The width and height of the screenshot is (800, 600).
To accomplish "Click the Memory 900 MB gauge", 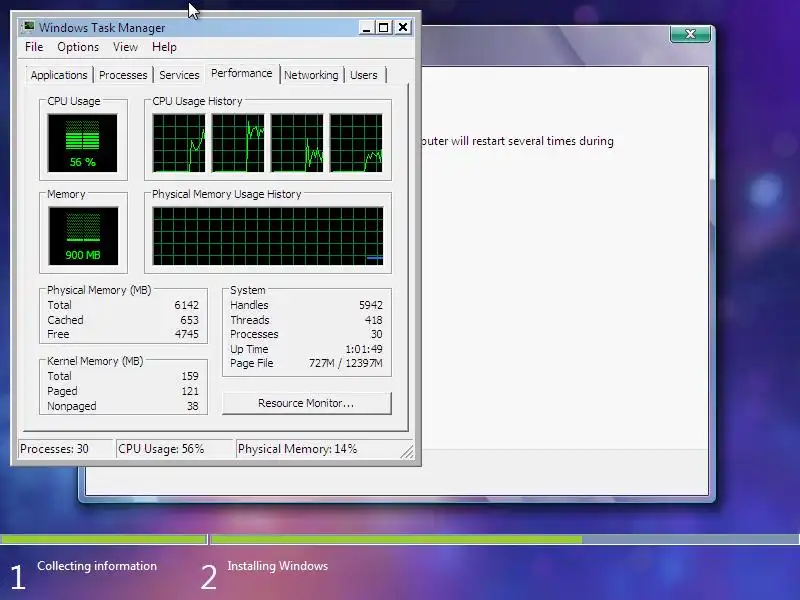I will tap(83, 236).
